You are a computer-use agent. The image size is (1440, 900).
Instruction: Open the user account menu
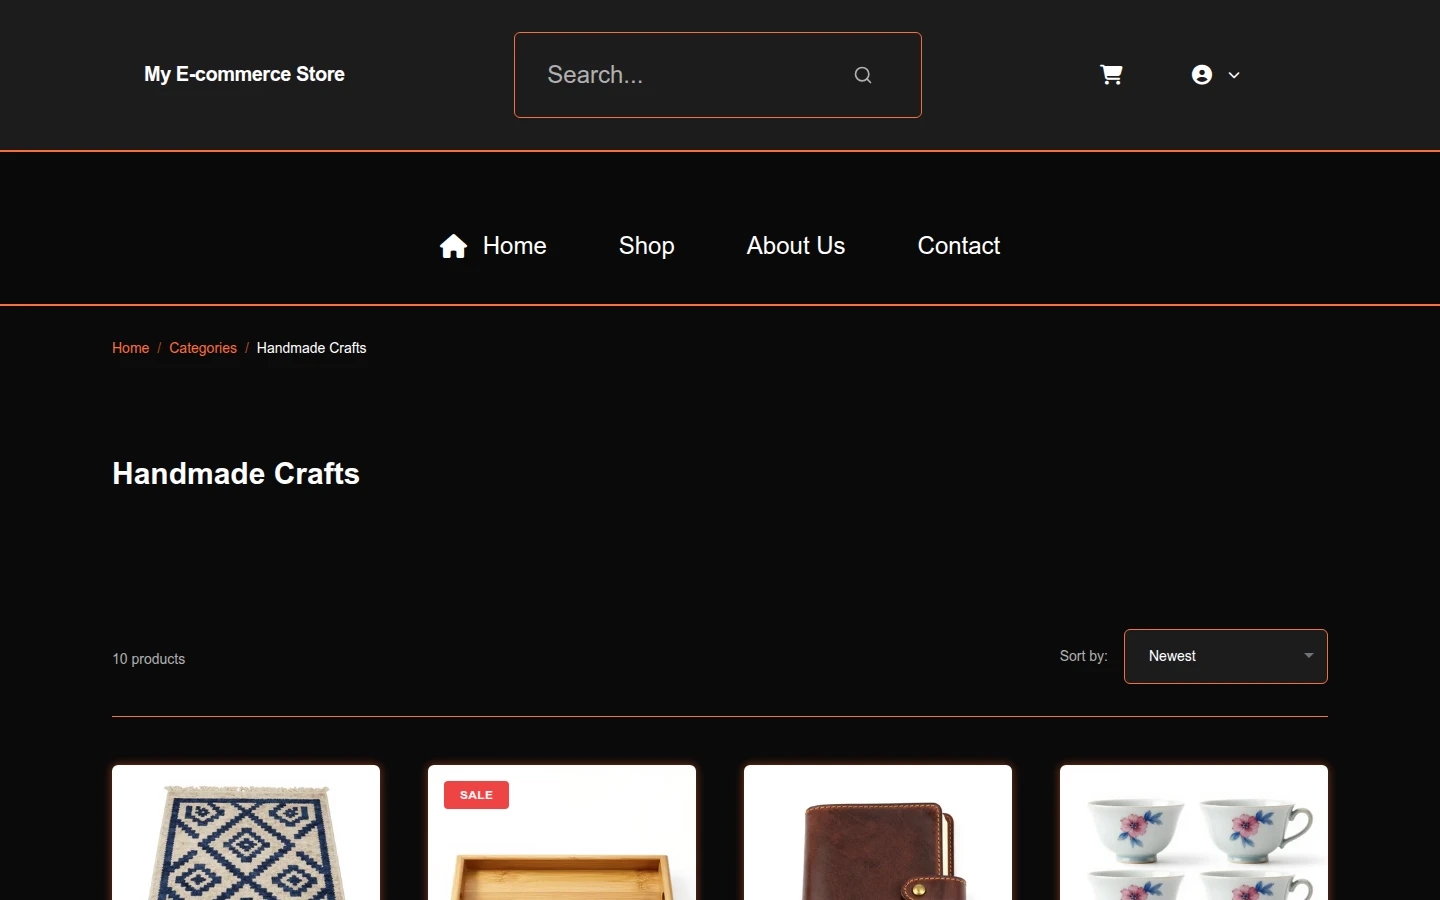pos(1202,75)
